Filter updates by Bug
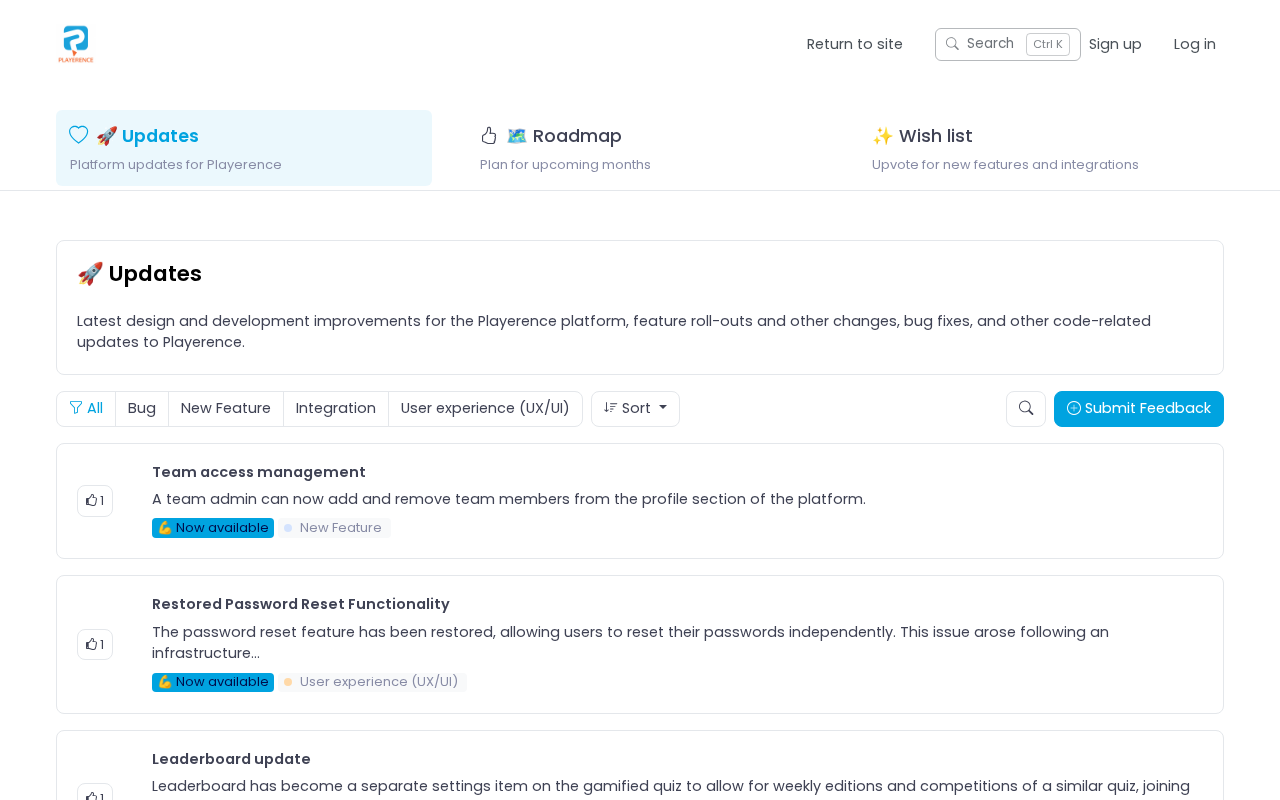The width and height of the screenshot is (1280, 800). click(142, 409)
